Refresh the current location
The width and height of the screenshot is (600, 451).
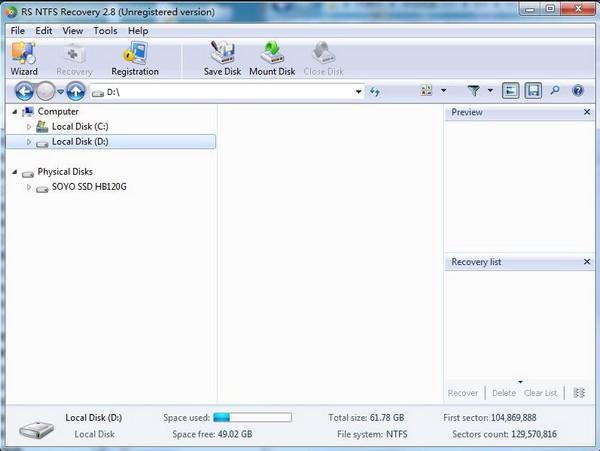click(x=376, y=91)
